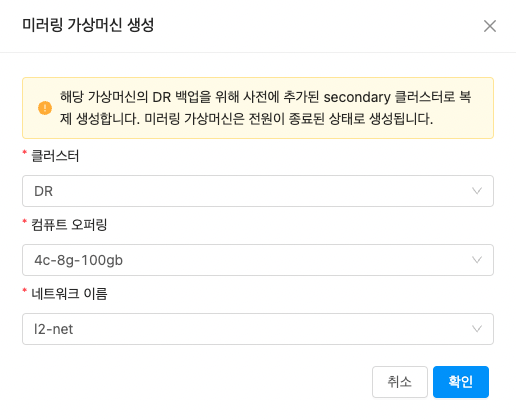
Task: Click the yellow DR backup notice text
Action: (x=265, y=108)
